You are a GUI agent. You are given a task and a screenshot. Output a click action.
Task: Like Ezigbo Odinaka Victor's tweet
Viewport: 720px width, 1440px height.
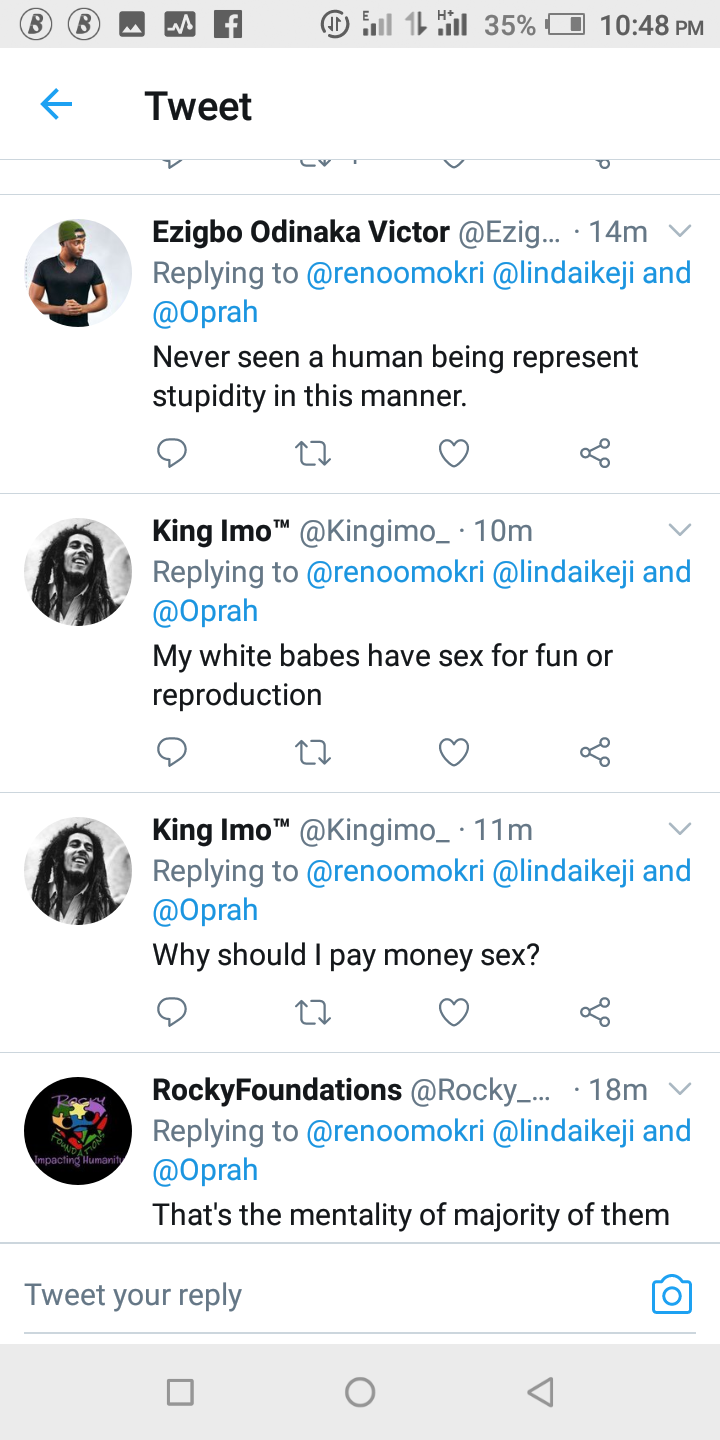click(454, 455)
